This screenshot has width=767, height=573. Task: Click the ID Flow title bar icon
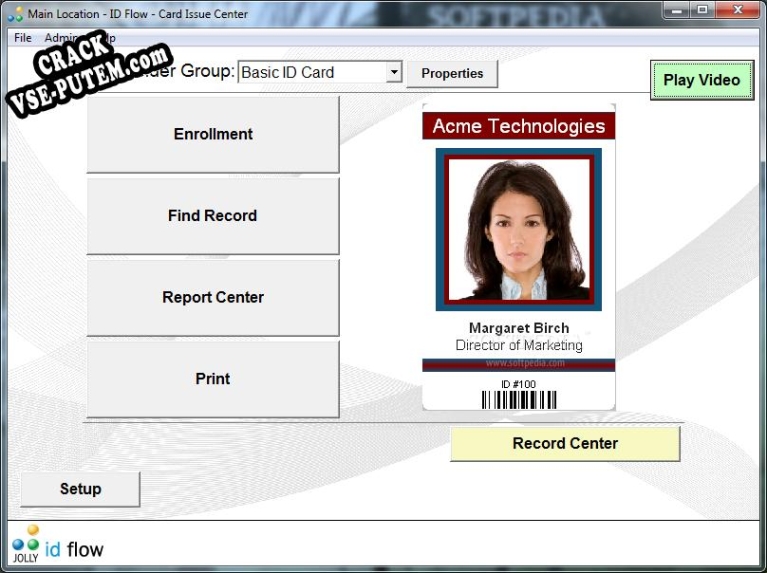[14, 14]
